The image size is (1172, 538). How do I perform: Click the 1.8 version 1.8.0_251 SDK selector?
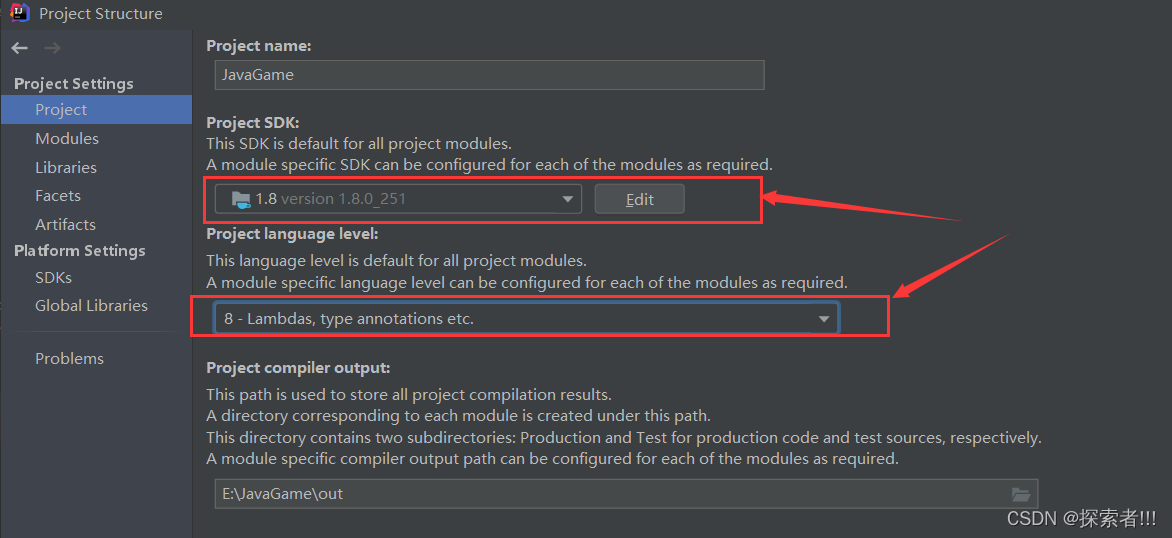398,200
